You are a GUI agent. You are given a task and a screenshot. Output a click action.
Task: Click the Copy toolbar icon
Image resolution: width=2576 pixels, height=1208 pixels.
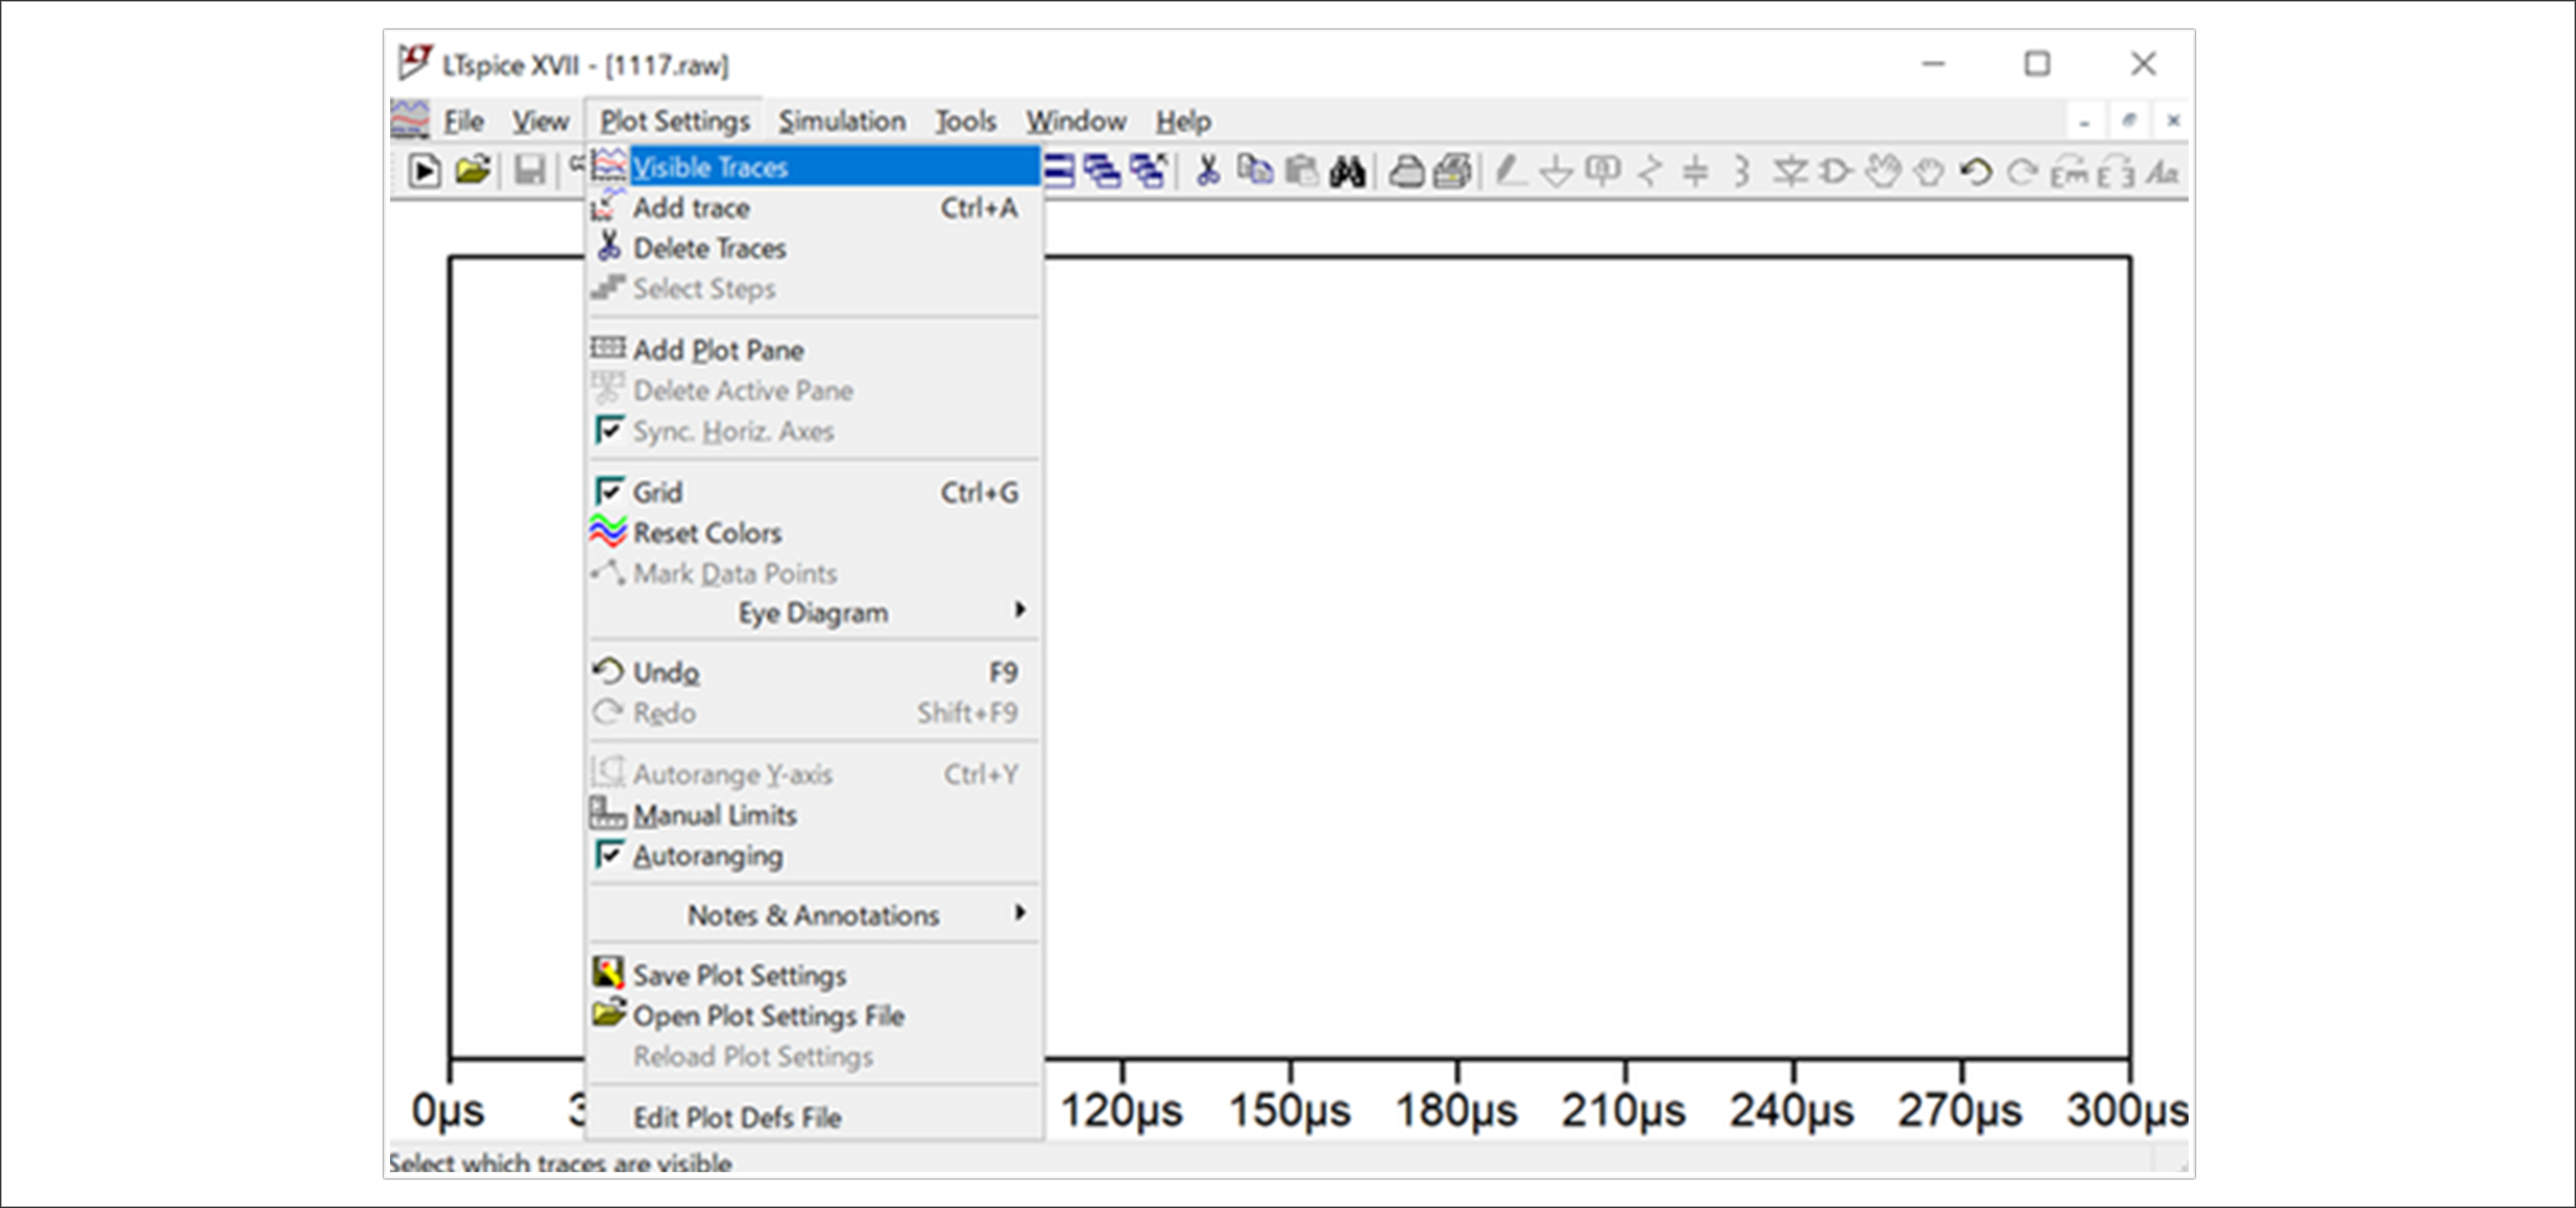click(x=1255, y=170)
